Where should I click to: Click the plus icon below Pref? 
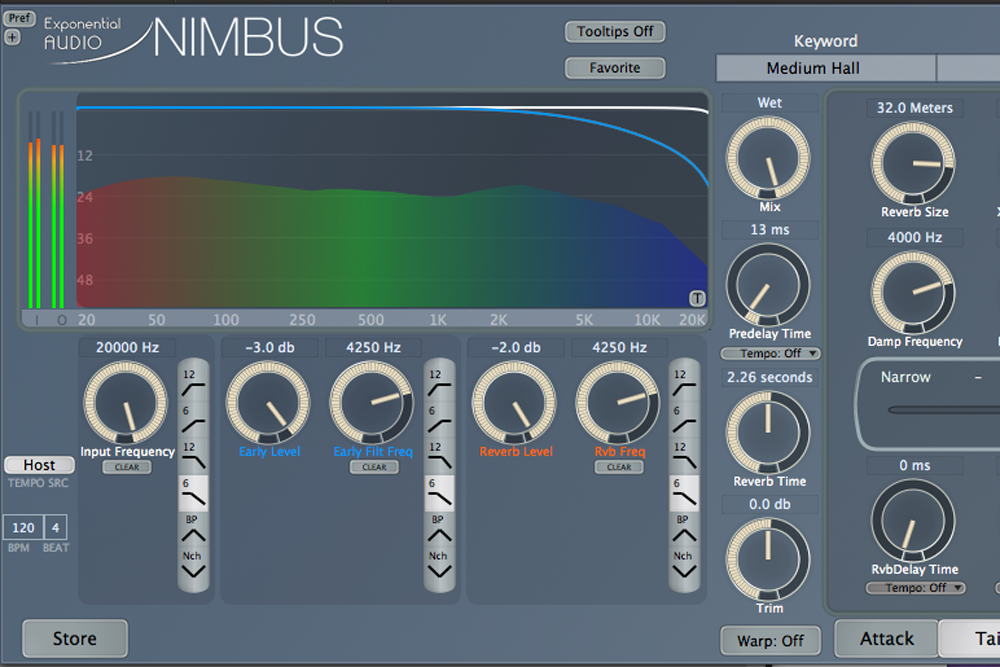[x=12, y=38]
